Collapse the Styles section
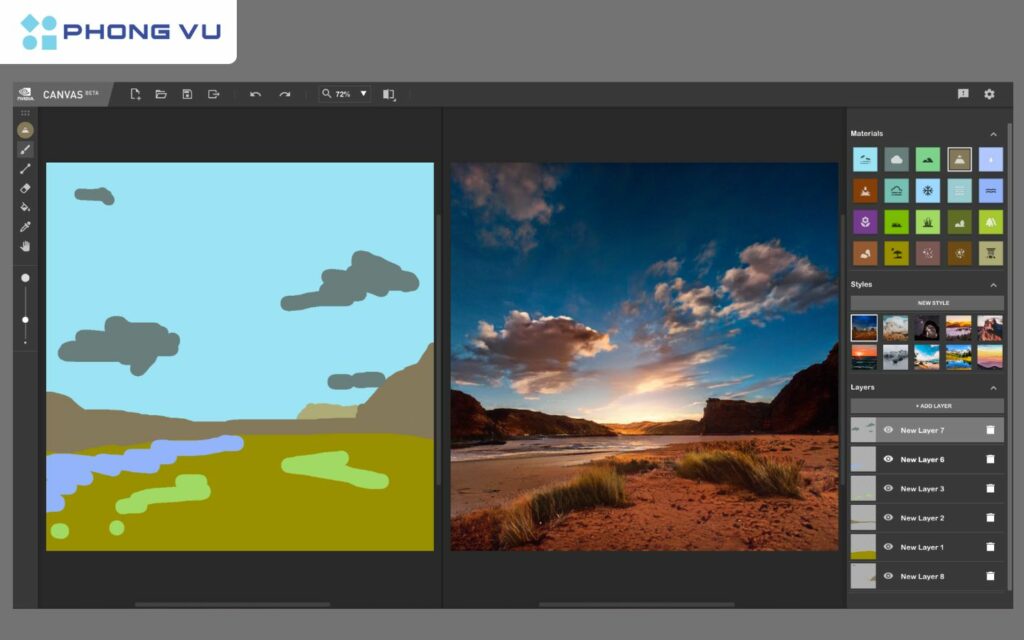1024x640 pixels. pos(993,284)
